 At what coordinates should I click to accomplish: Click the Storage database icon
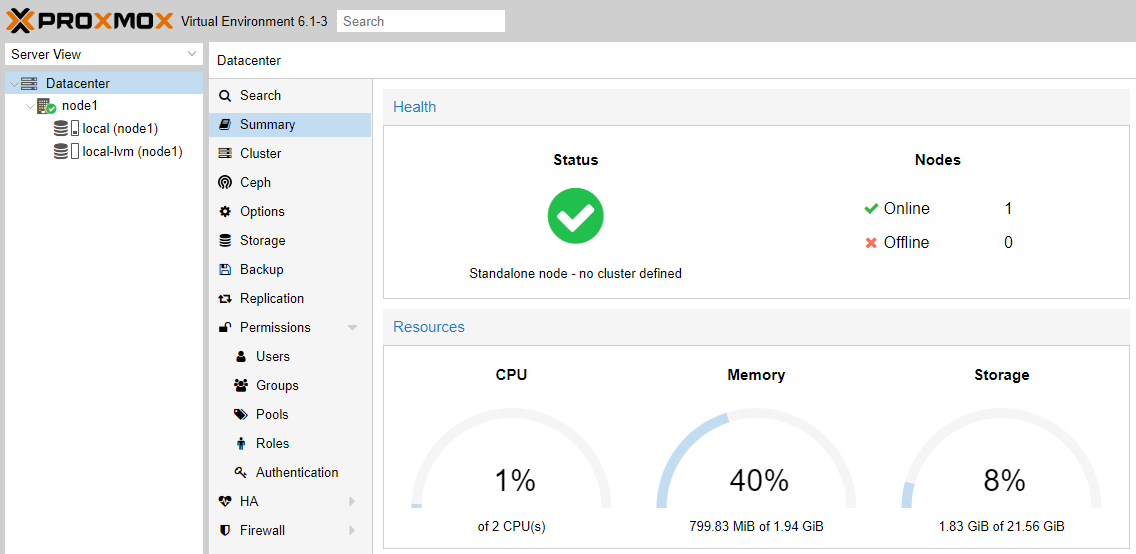click(x=225, y=241)
